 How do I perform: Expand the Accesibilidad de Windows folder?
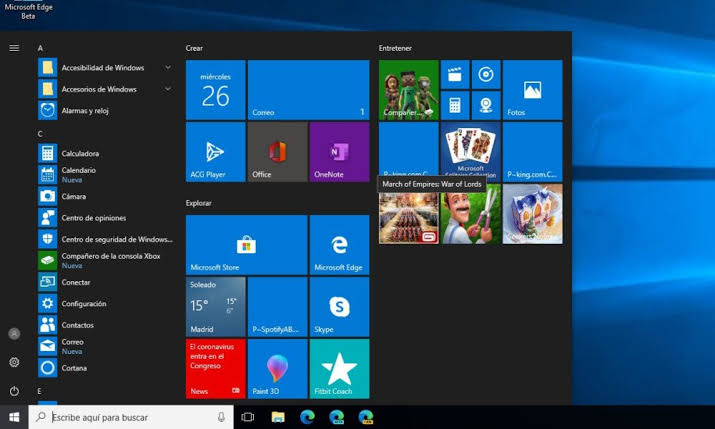tap(103, 68)
